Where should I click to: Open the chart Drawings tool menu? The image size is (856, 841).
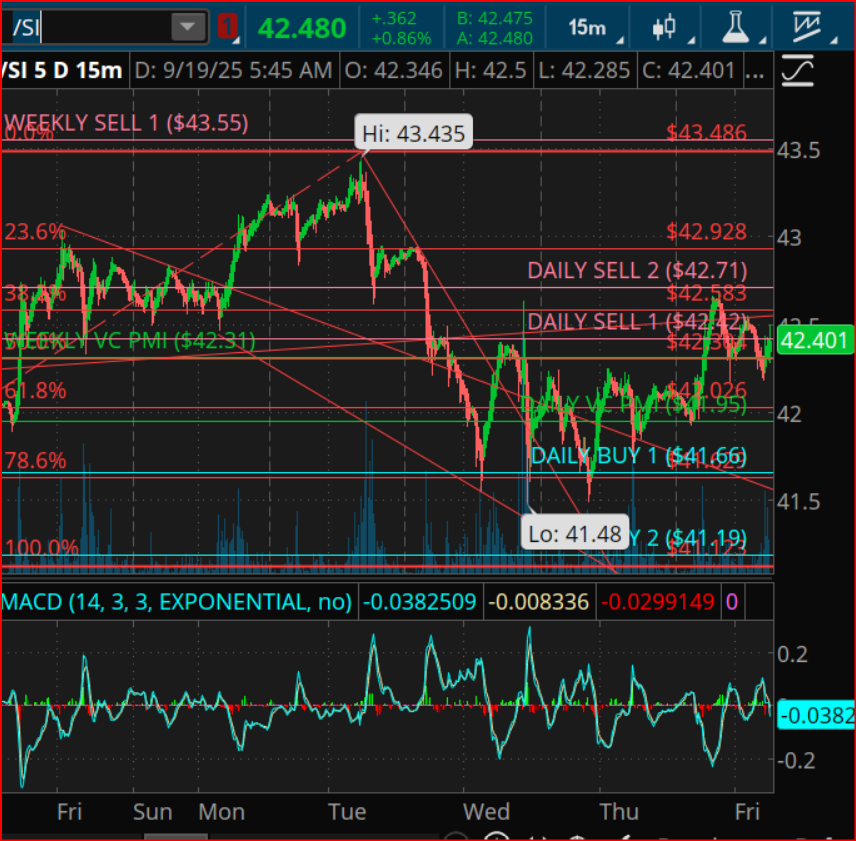tap(807, 27)
